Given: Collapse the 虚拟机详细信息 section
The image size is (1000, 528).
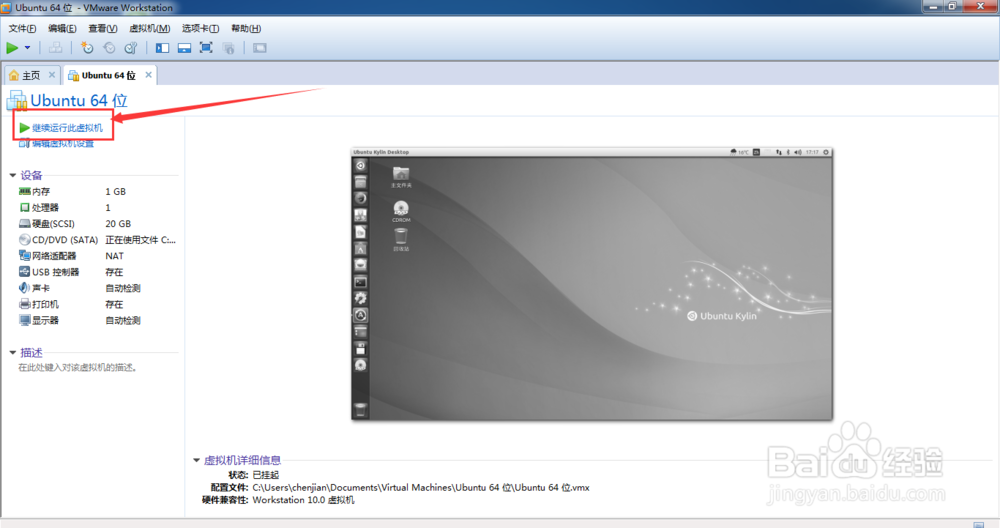Looking at the screenshot, I should pyautogui.click(x=196, y=460).
